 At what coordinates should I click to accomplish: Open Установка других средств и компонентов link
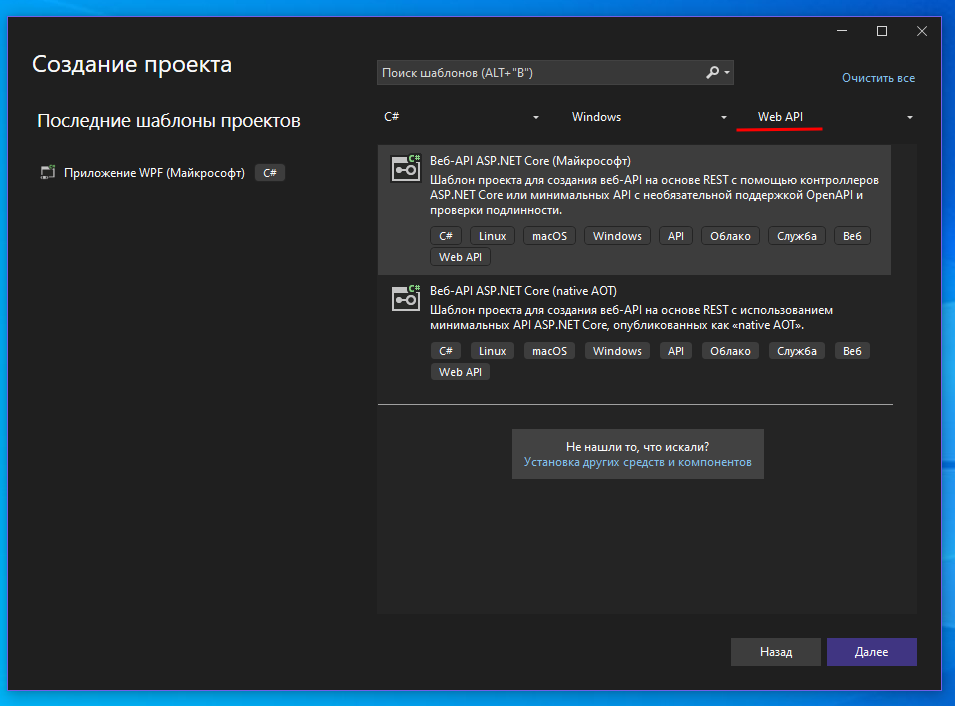637,463
